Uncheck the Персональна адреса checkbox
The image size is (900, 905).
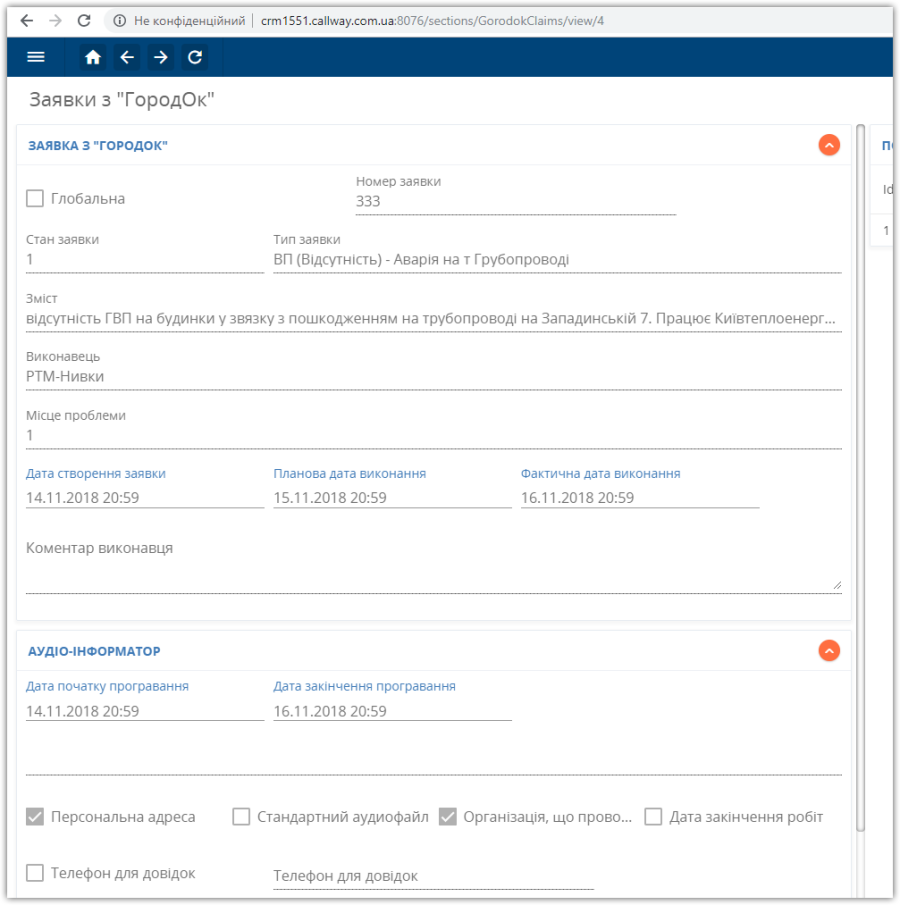pyautogui.click(x=35, y=817)
